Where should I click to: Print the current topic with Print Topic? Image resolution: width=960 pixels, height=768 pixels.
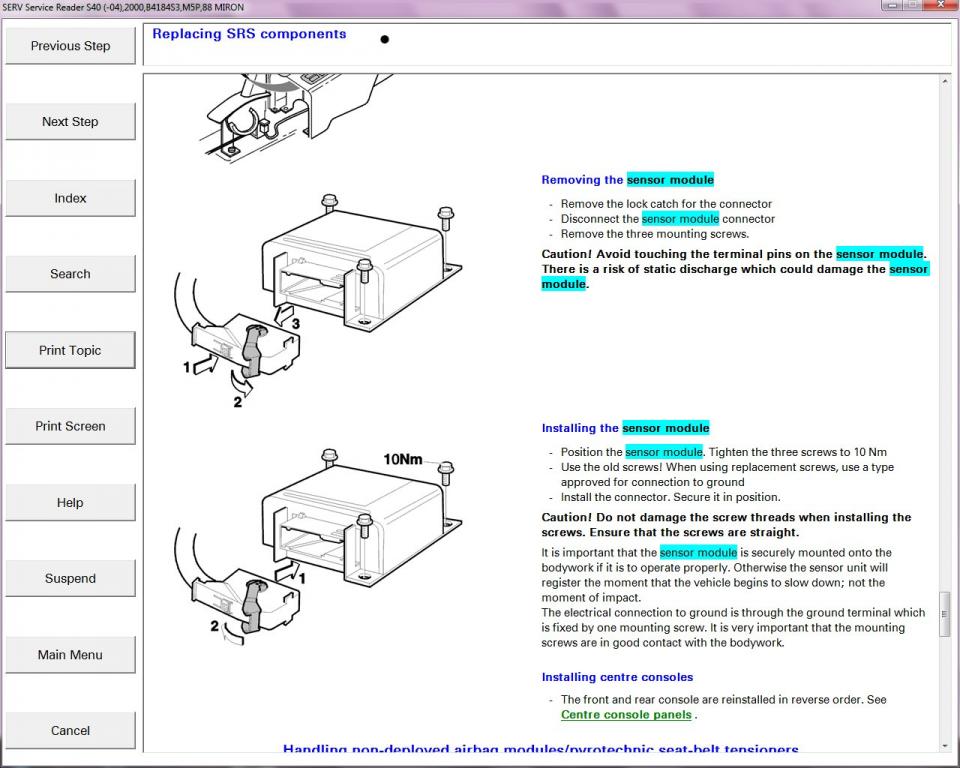(x=70, y=350)
